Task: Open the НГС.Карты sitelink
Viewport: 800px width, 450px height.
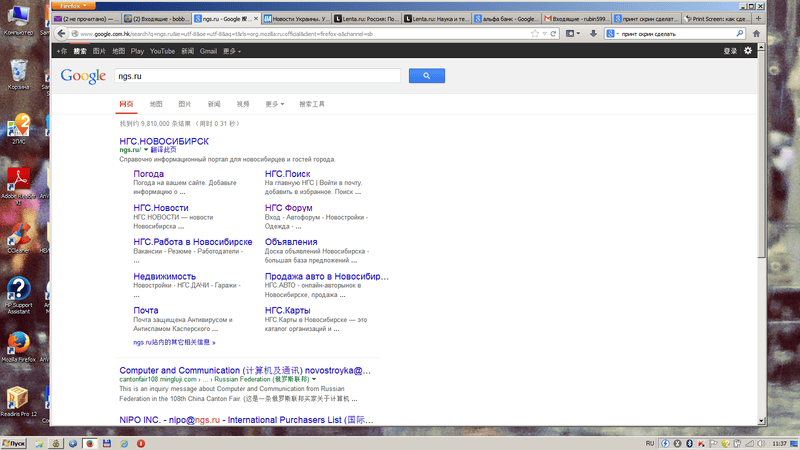Action: pyautogui.click(x=287, y=311)
